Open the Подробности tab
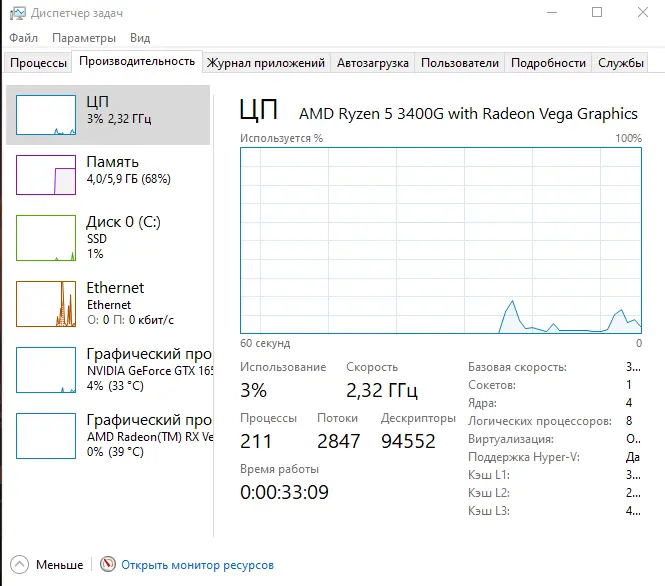 pyautogui.click(x=548, y=63)
